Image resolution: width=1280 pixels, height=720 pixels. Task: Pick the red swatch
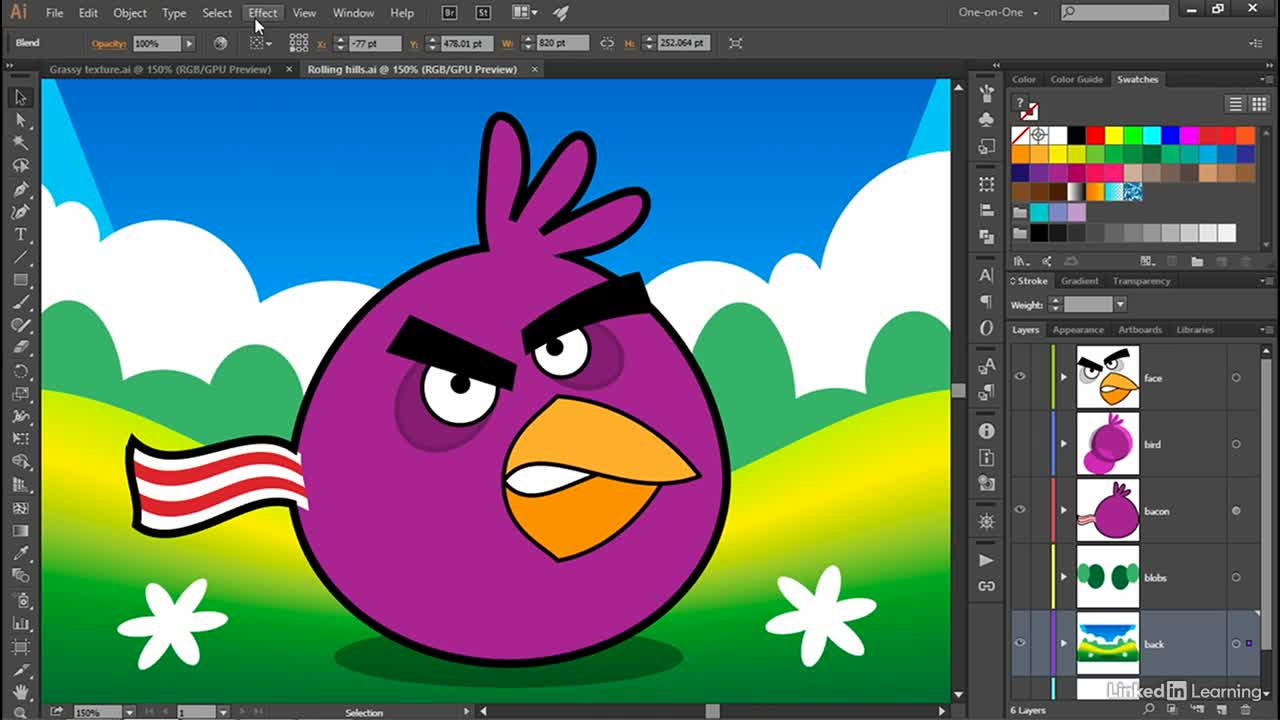click(1096, 135)
